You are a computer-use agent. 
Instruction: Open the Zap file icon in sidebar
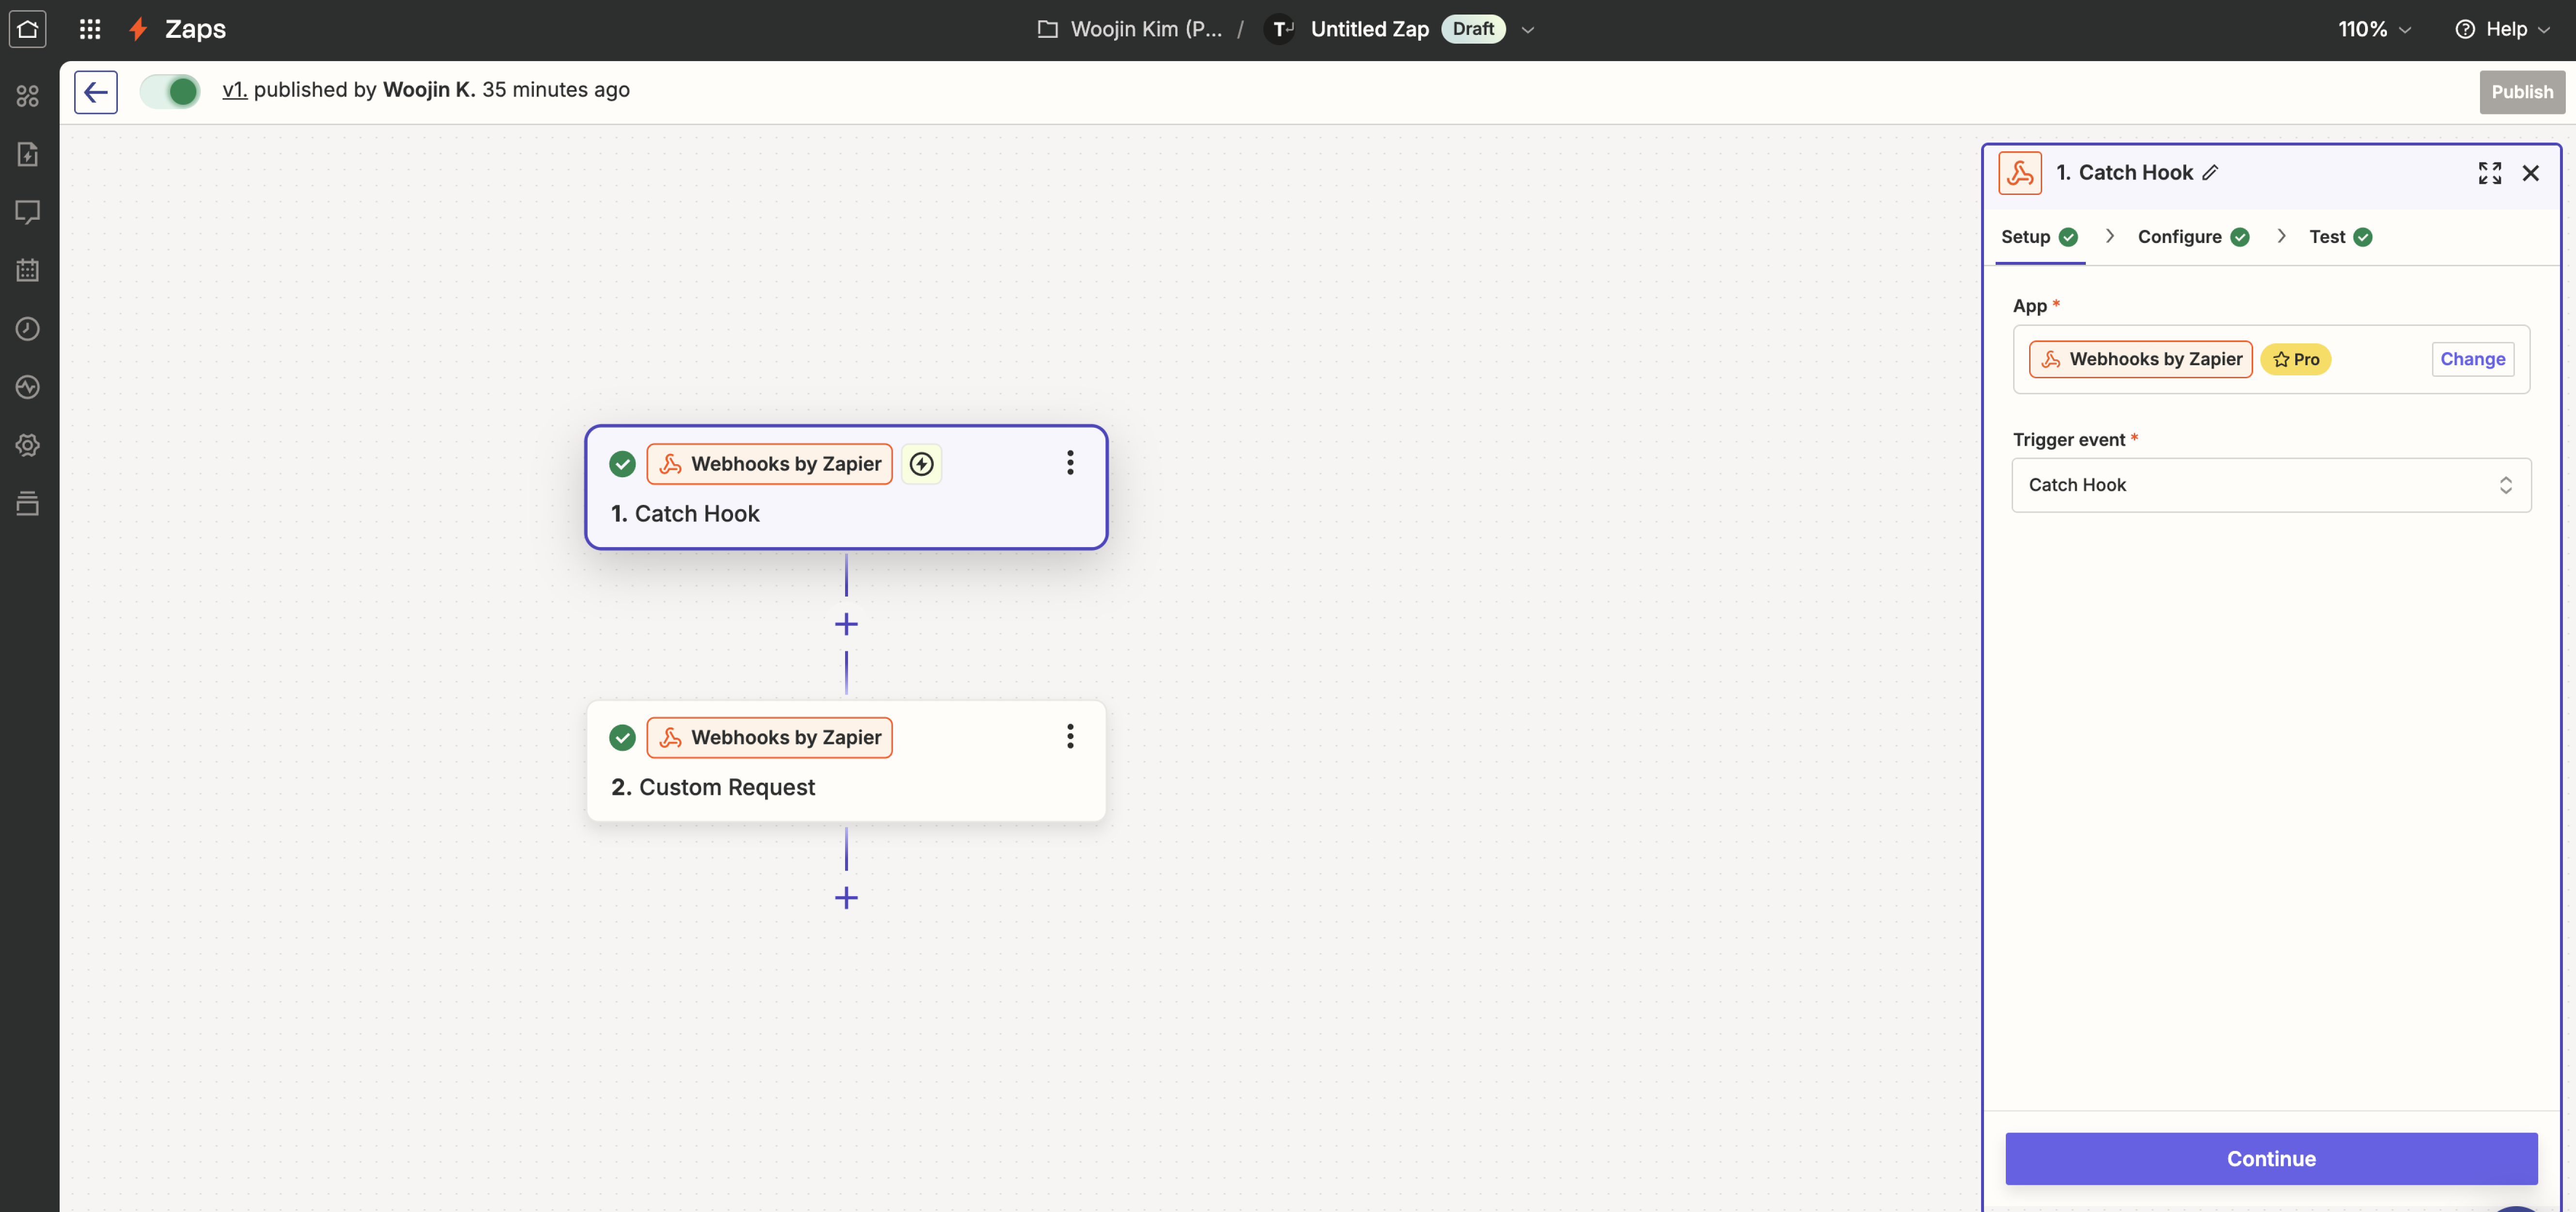pyautogui.click(x=28, y=154)
